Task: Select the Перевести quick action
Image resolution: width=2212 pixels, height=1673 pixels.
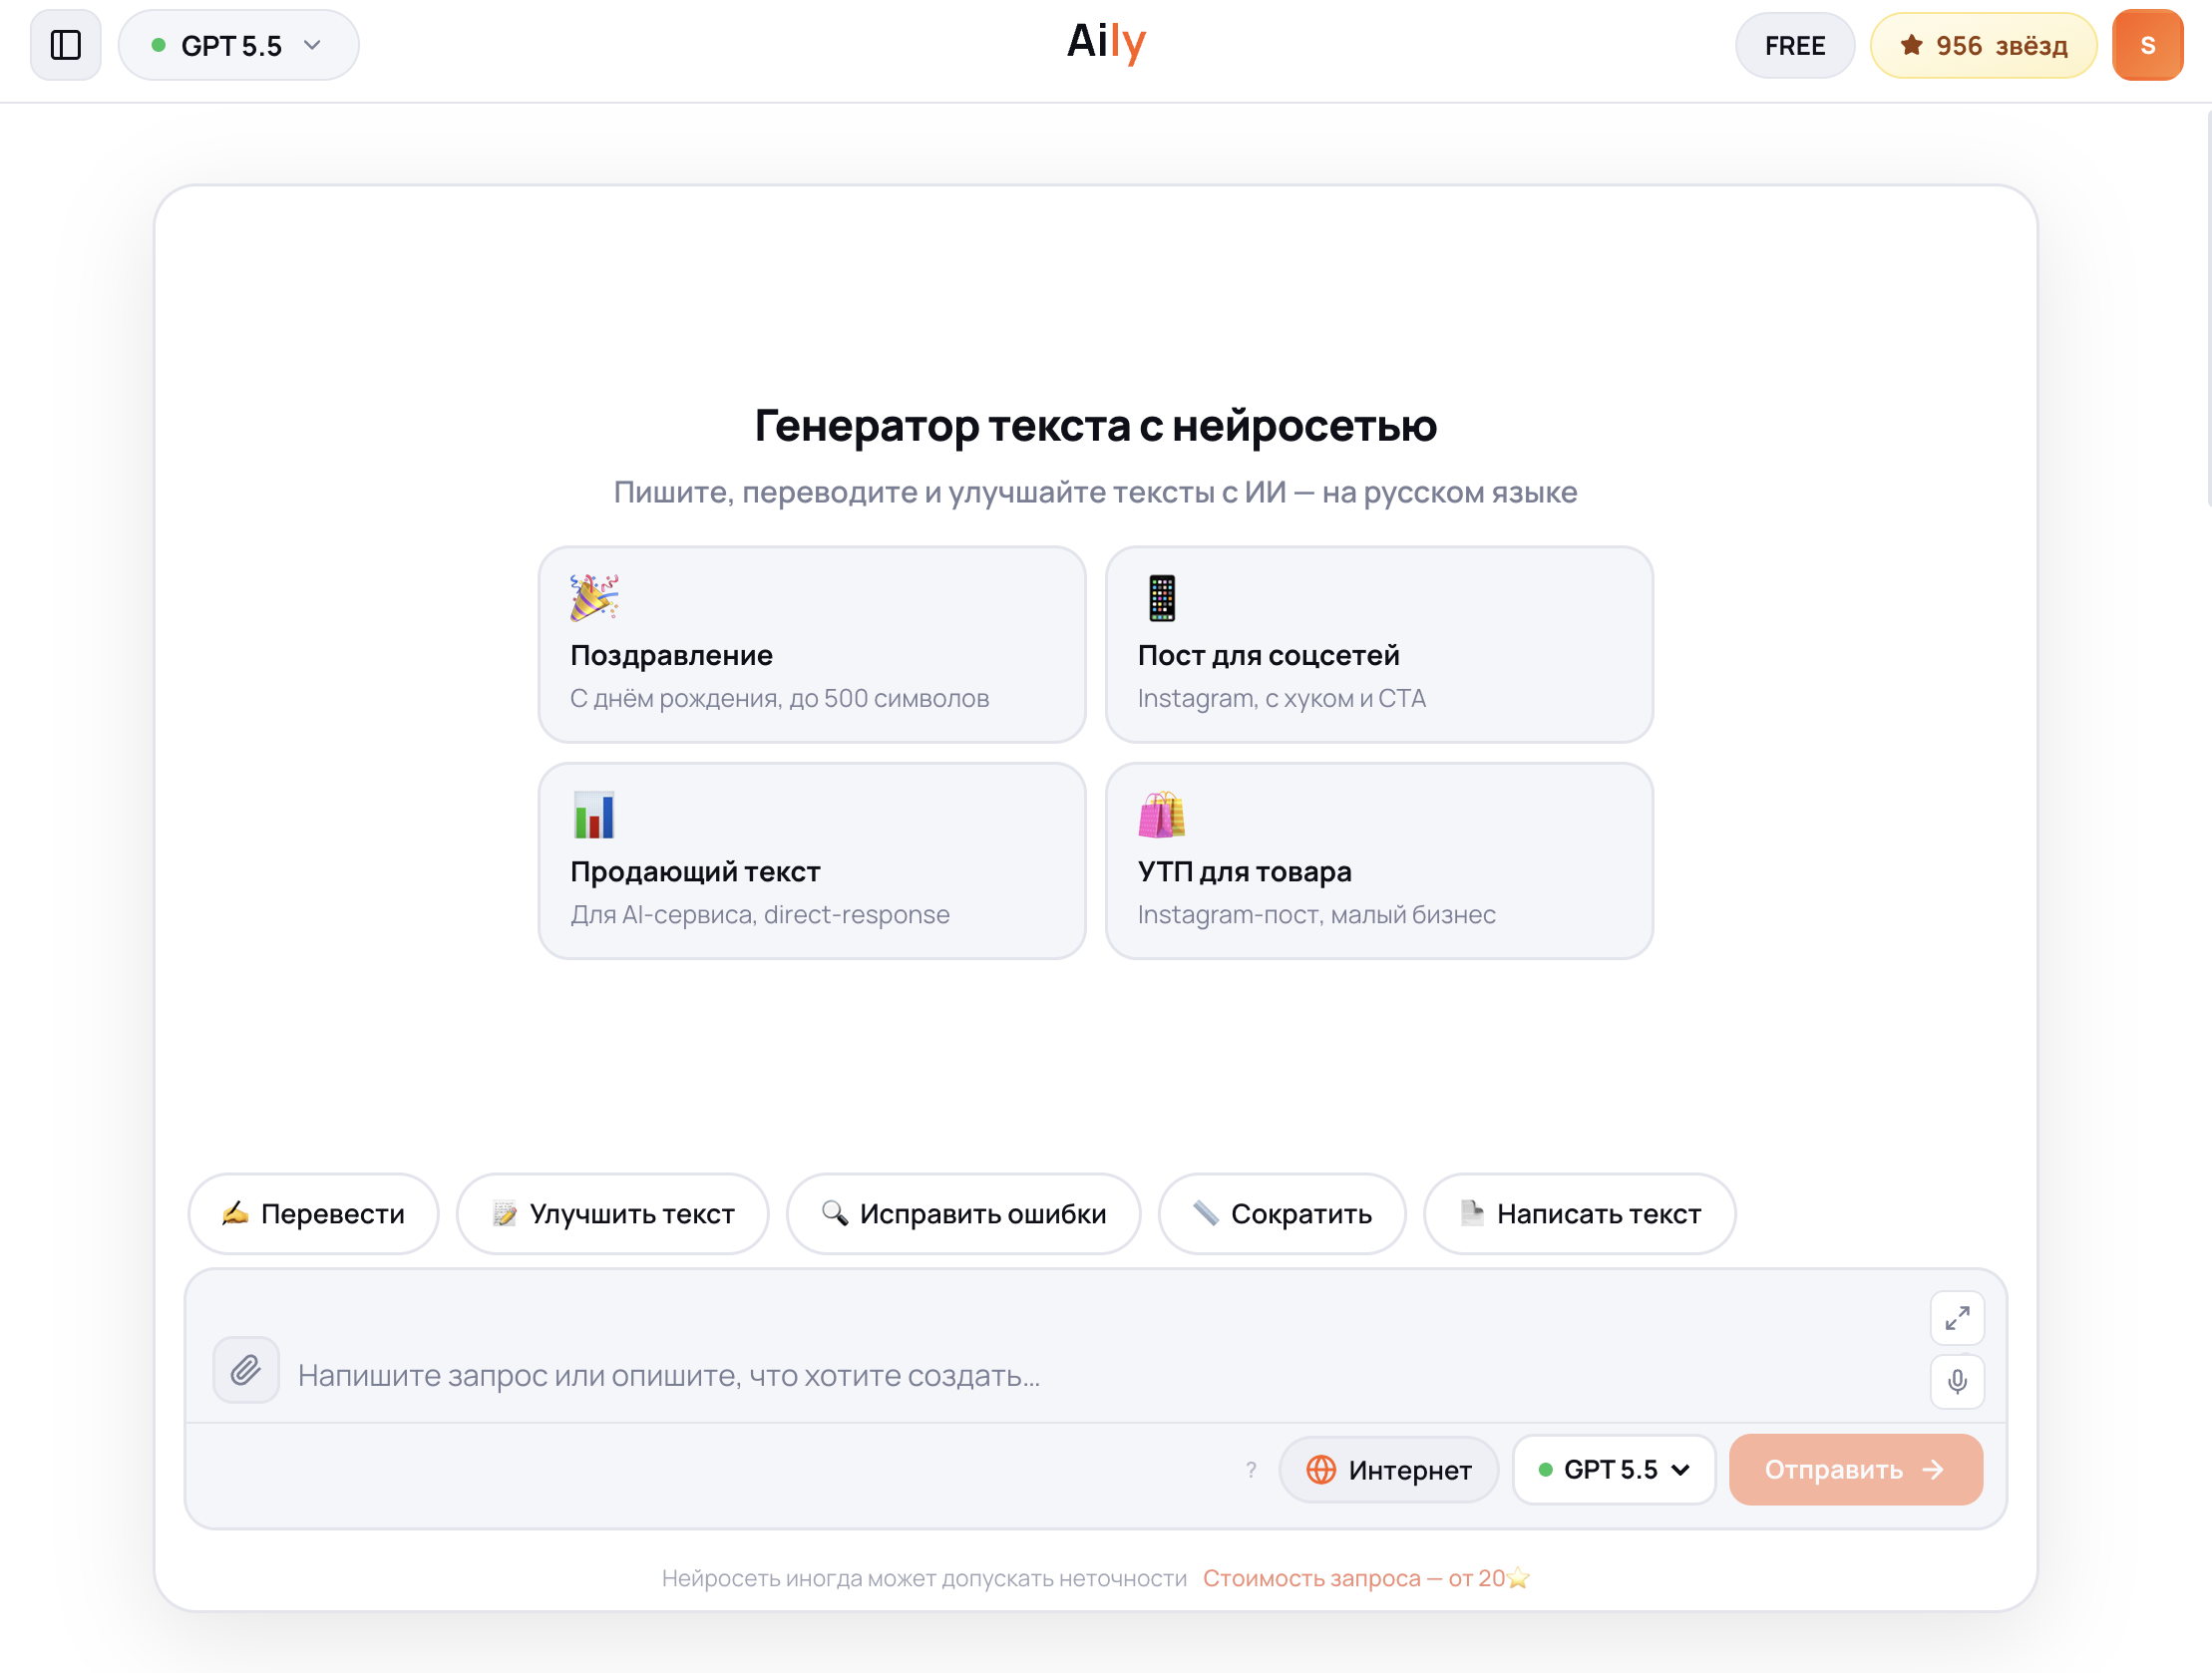Action: [x=313, y=1213]
